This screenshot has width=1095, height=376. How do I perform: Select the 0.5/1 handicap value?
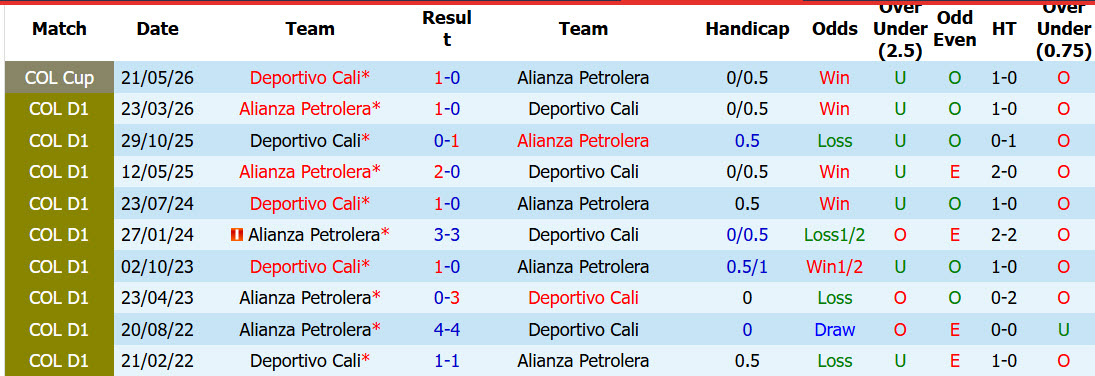(x=747, y=266)
